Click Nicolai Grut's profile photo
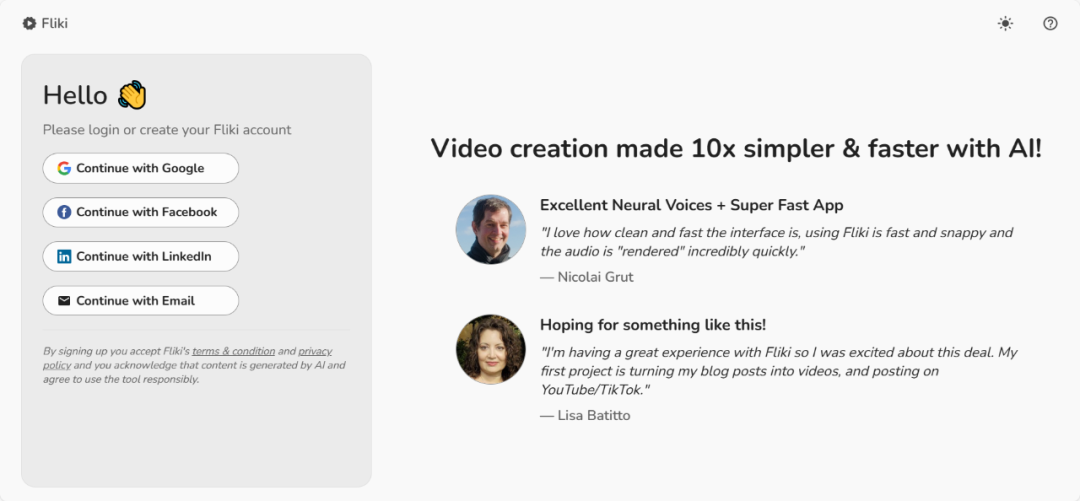1080x501 pixels. coord(490,229)
